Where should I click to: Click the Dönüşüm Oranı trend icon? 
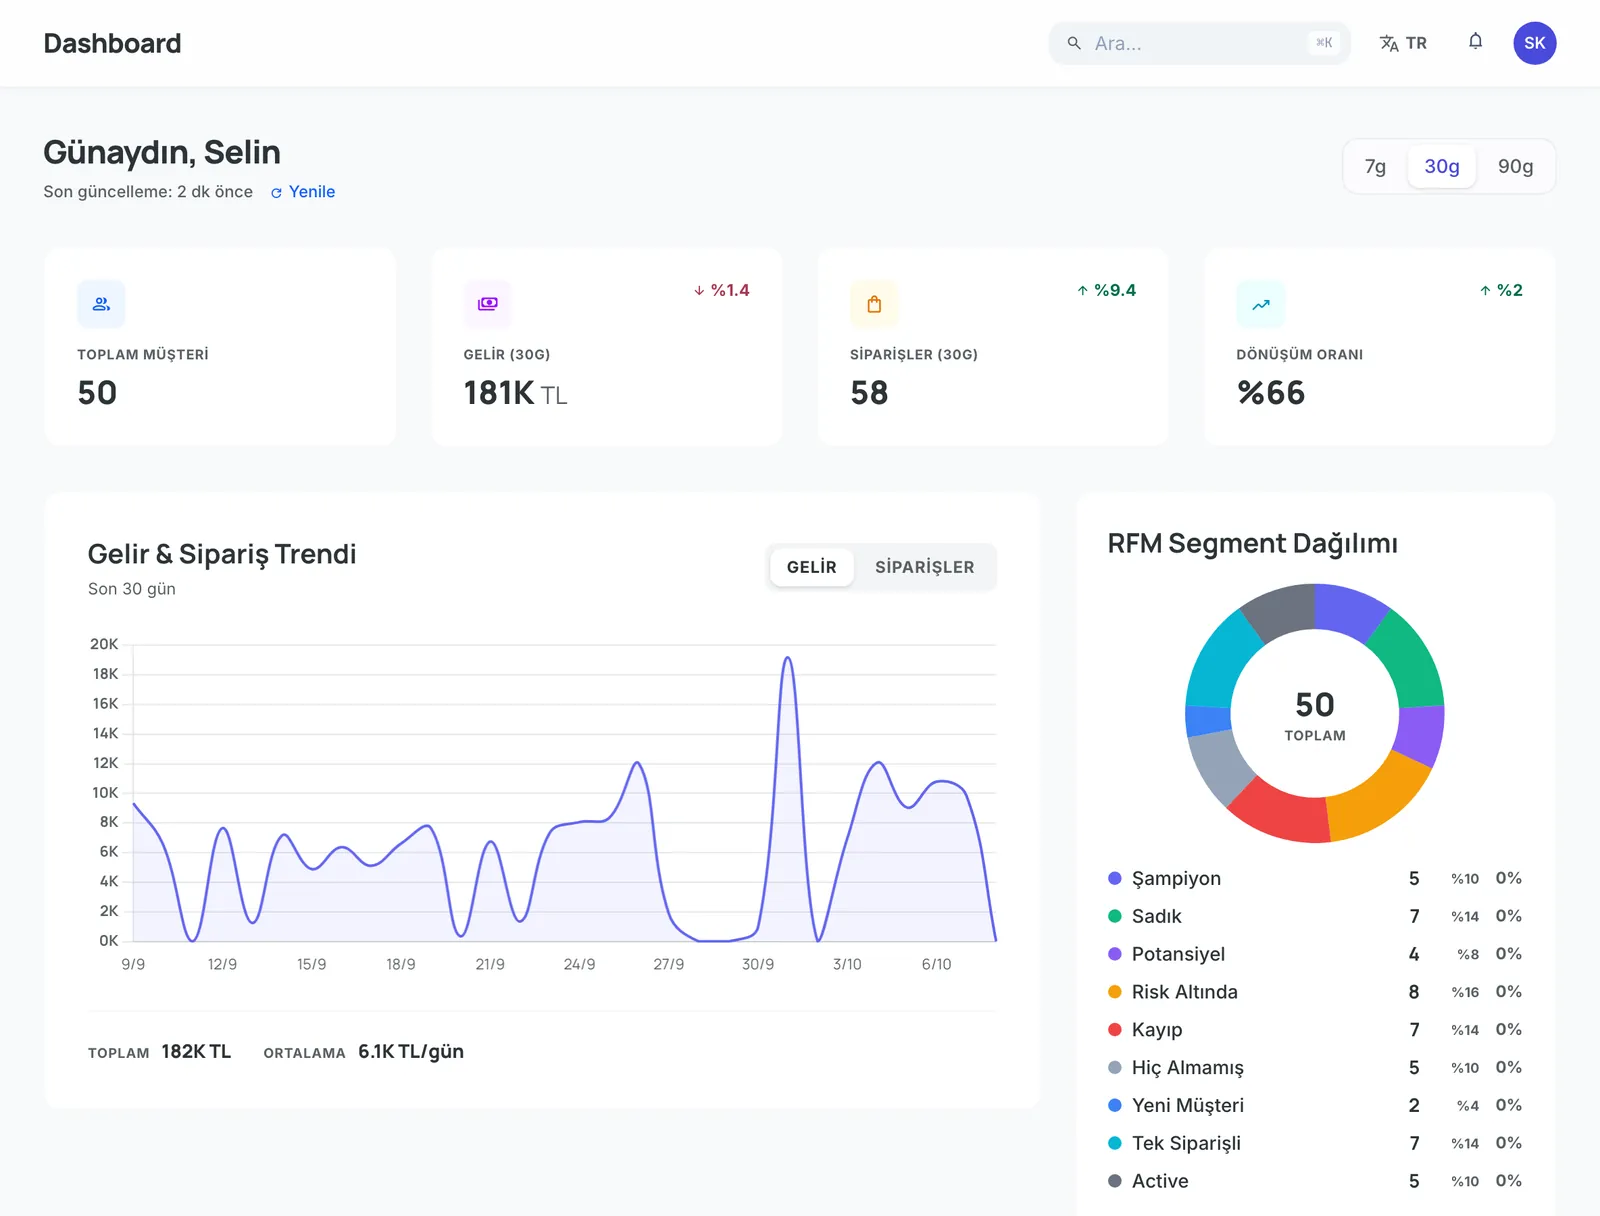pos(1261,304)
